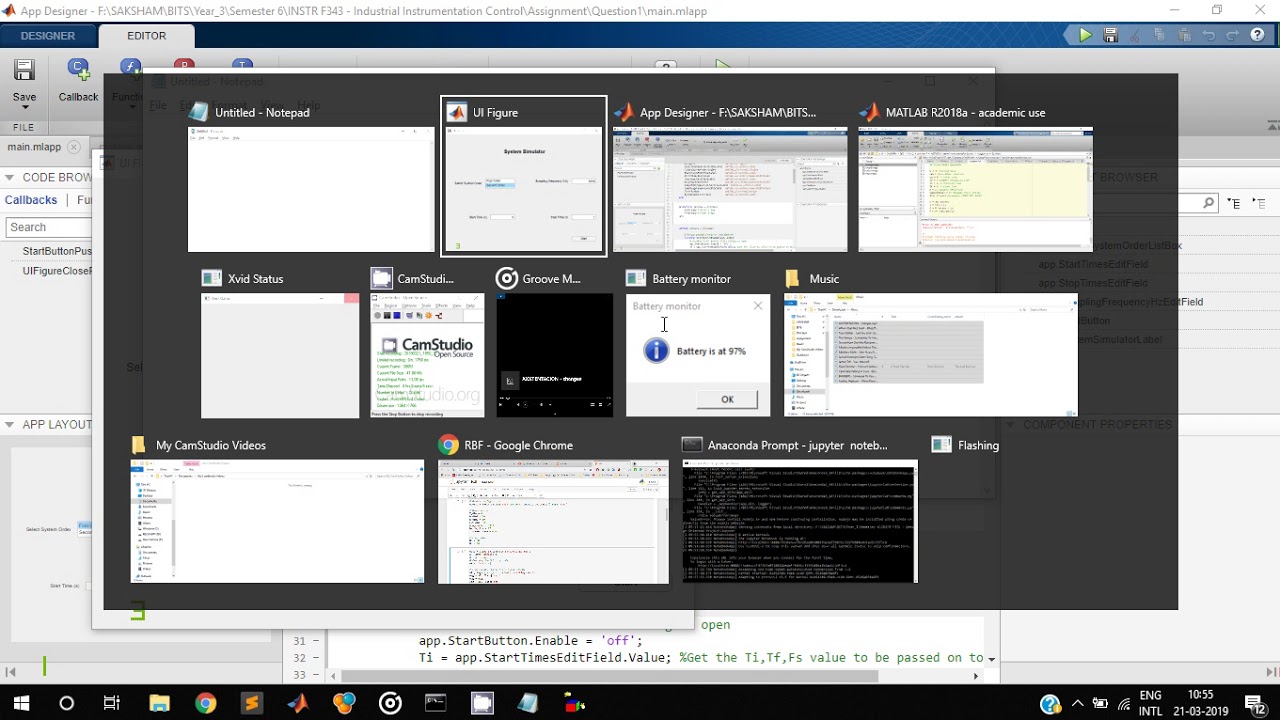The width and height of the screenshot is (1280, 720).
Task: Open Cortana search circle on taskbar
Action: tap(66, 703)
